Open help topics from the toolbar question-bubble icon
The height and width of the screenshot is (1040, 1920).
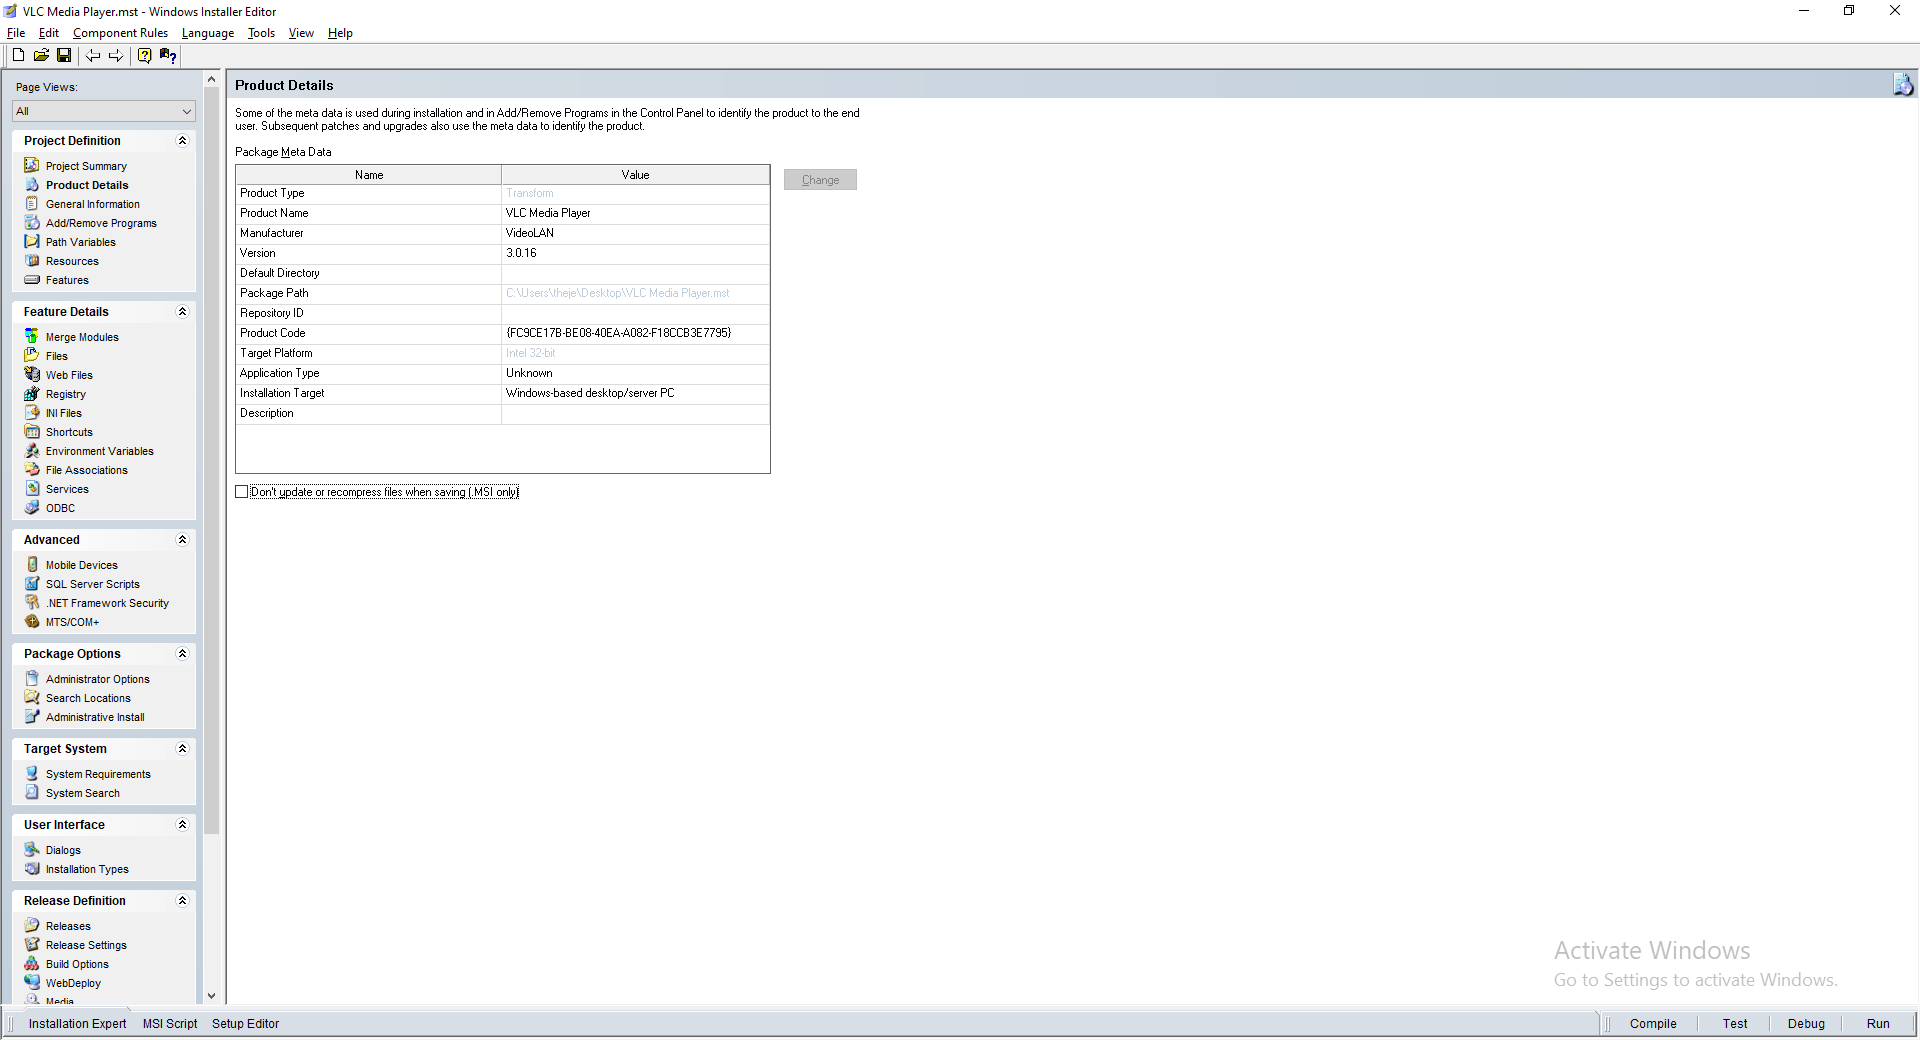click(144, 56)
